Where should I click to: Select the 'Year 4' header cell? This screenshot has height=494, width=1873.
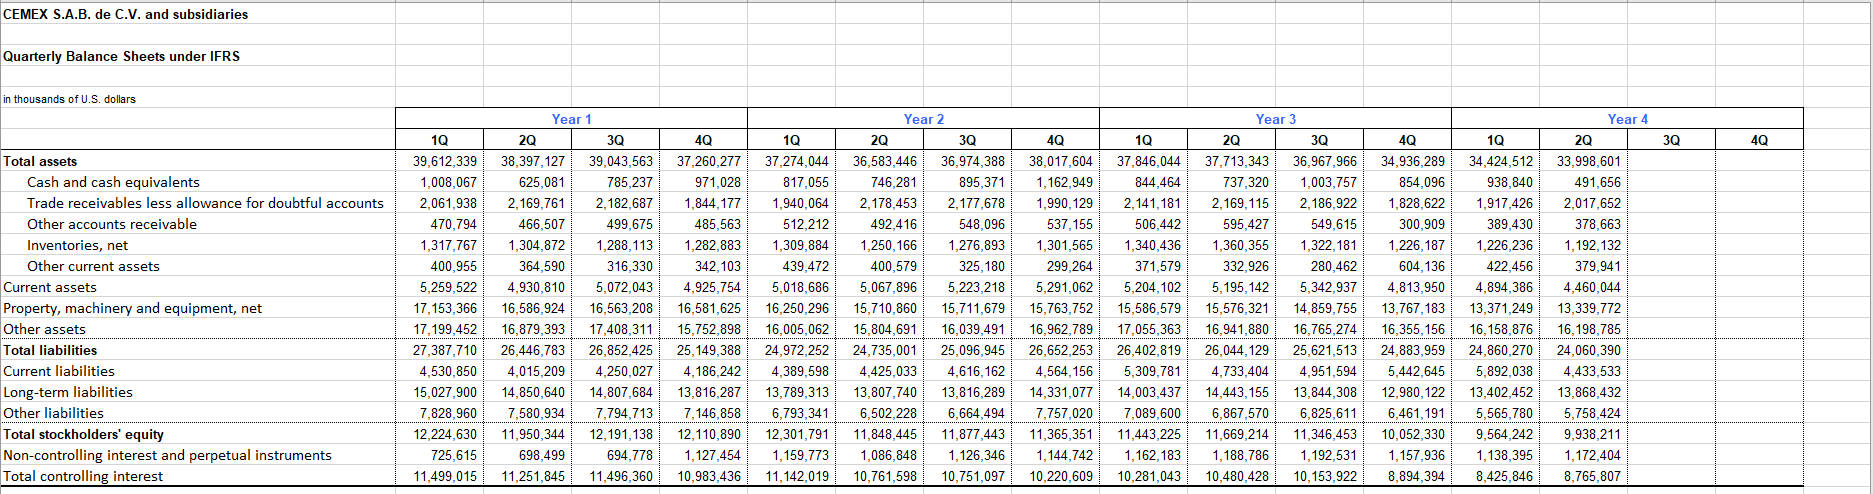coord(1628,119)
